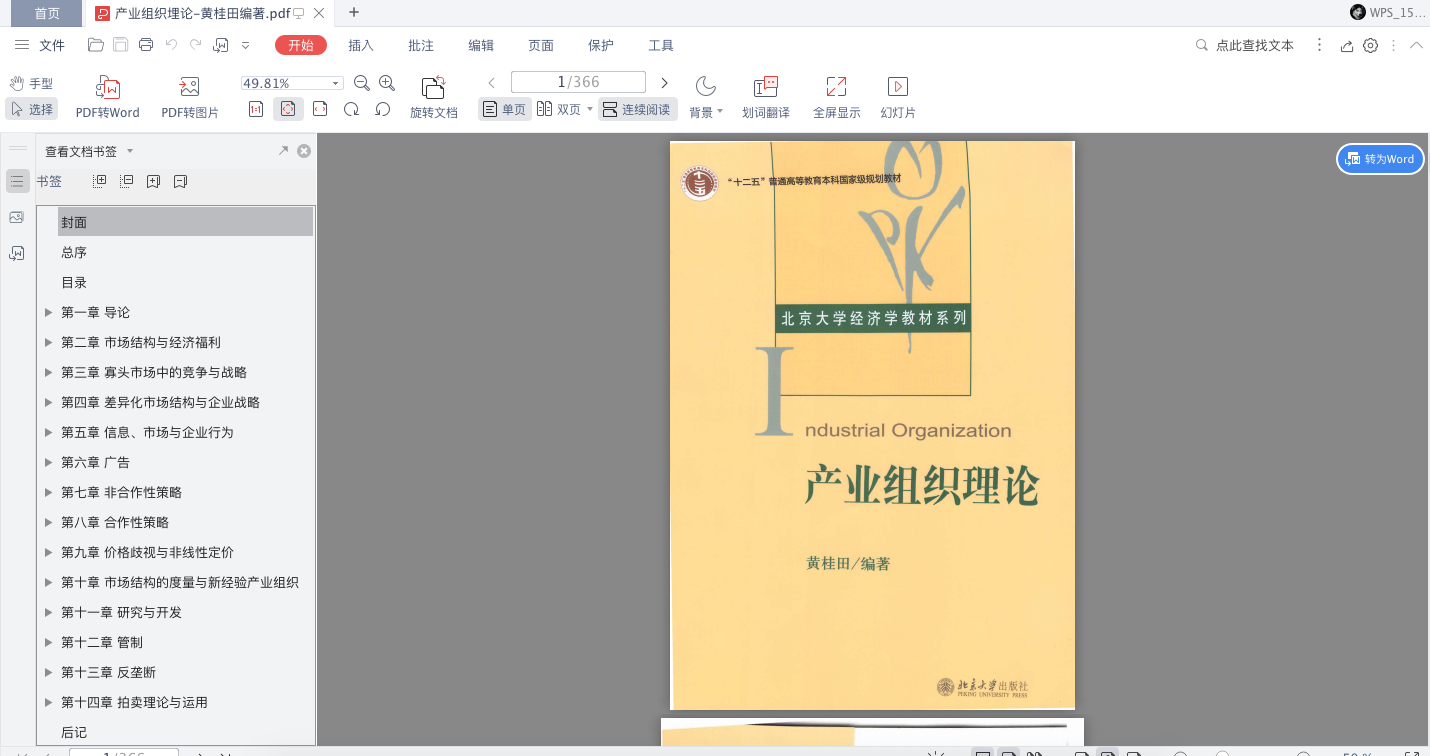The width and height of the screenshot is (1430, 756).
Task: Zoom out with the minus magnifier
Action: [362, 83]
